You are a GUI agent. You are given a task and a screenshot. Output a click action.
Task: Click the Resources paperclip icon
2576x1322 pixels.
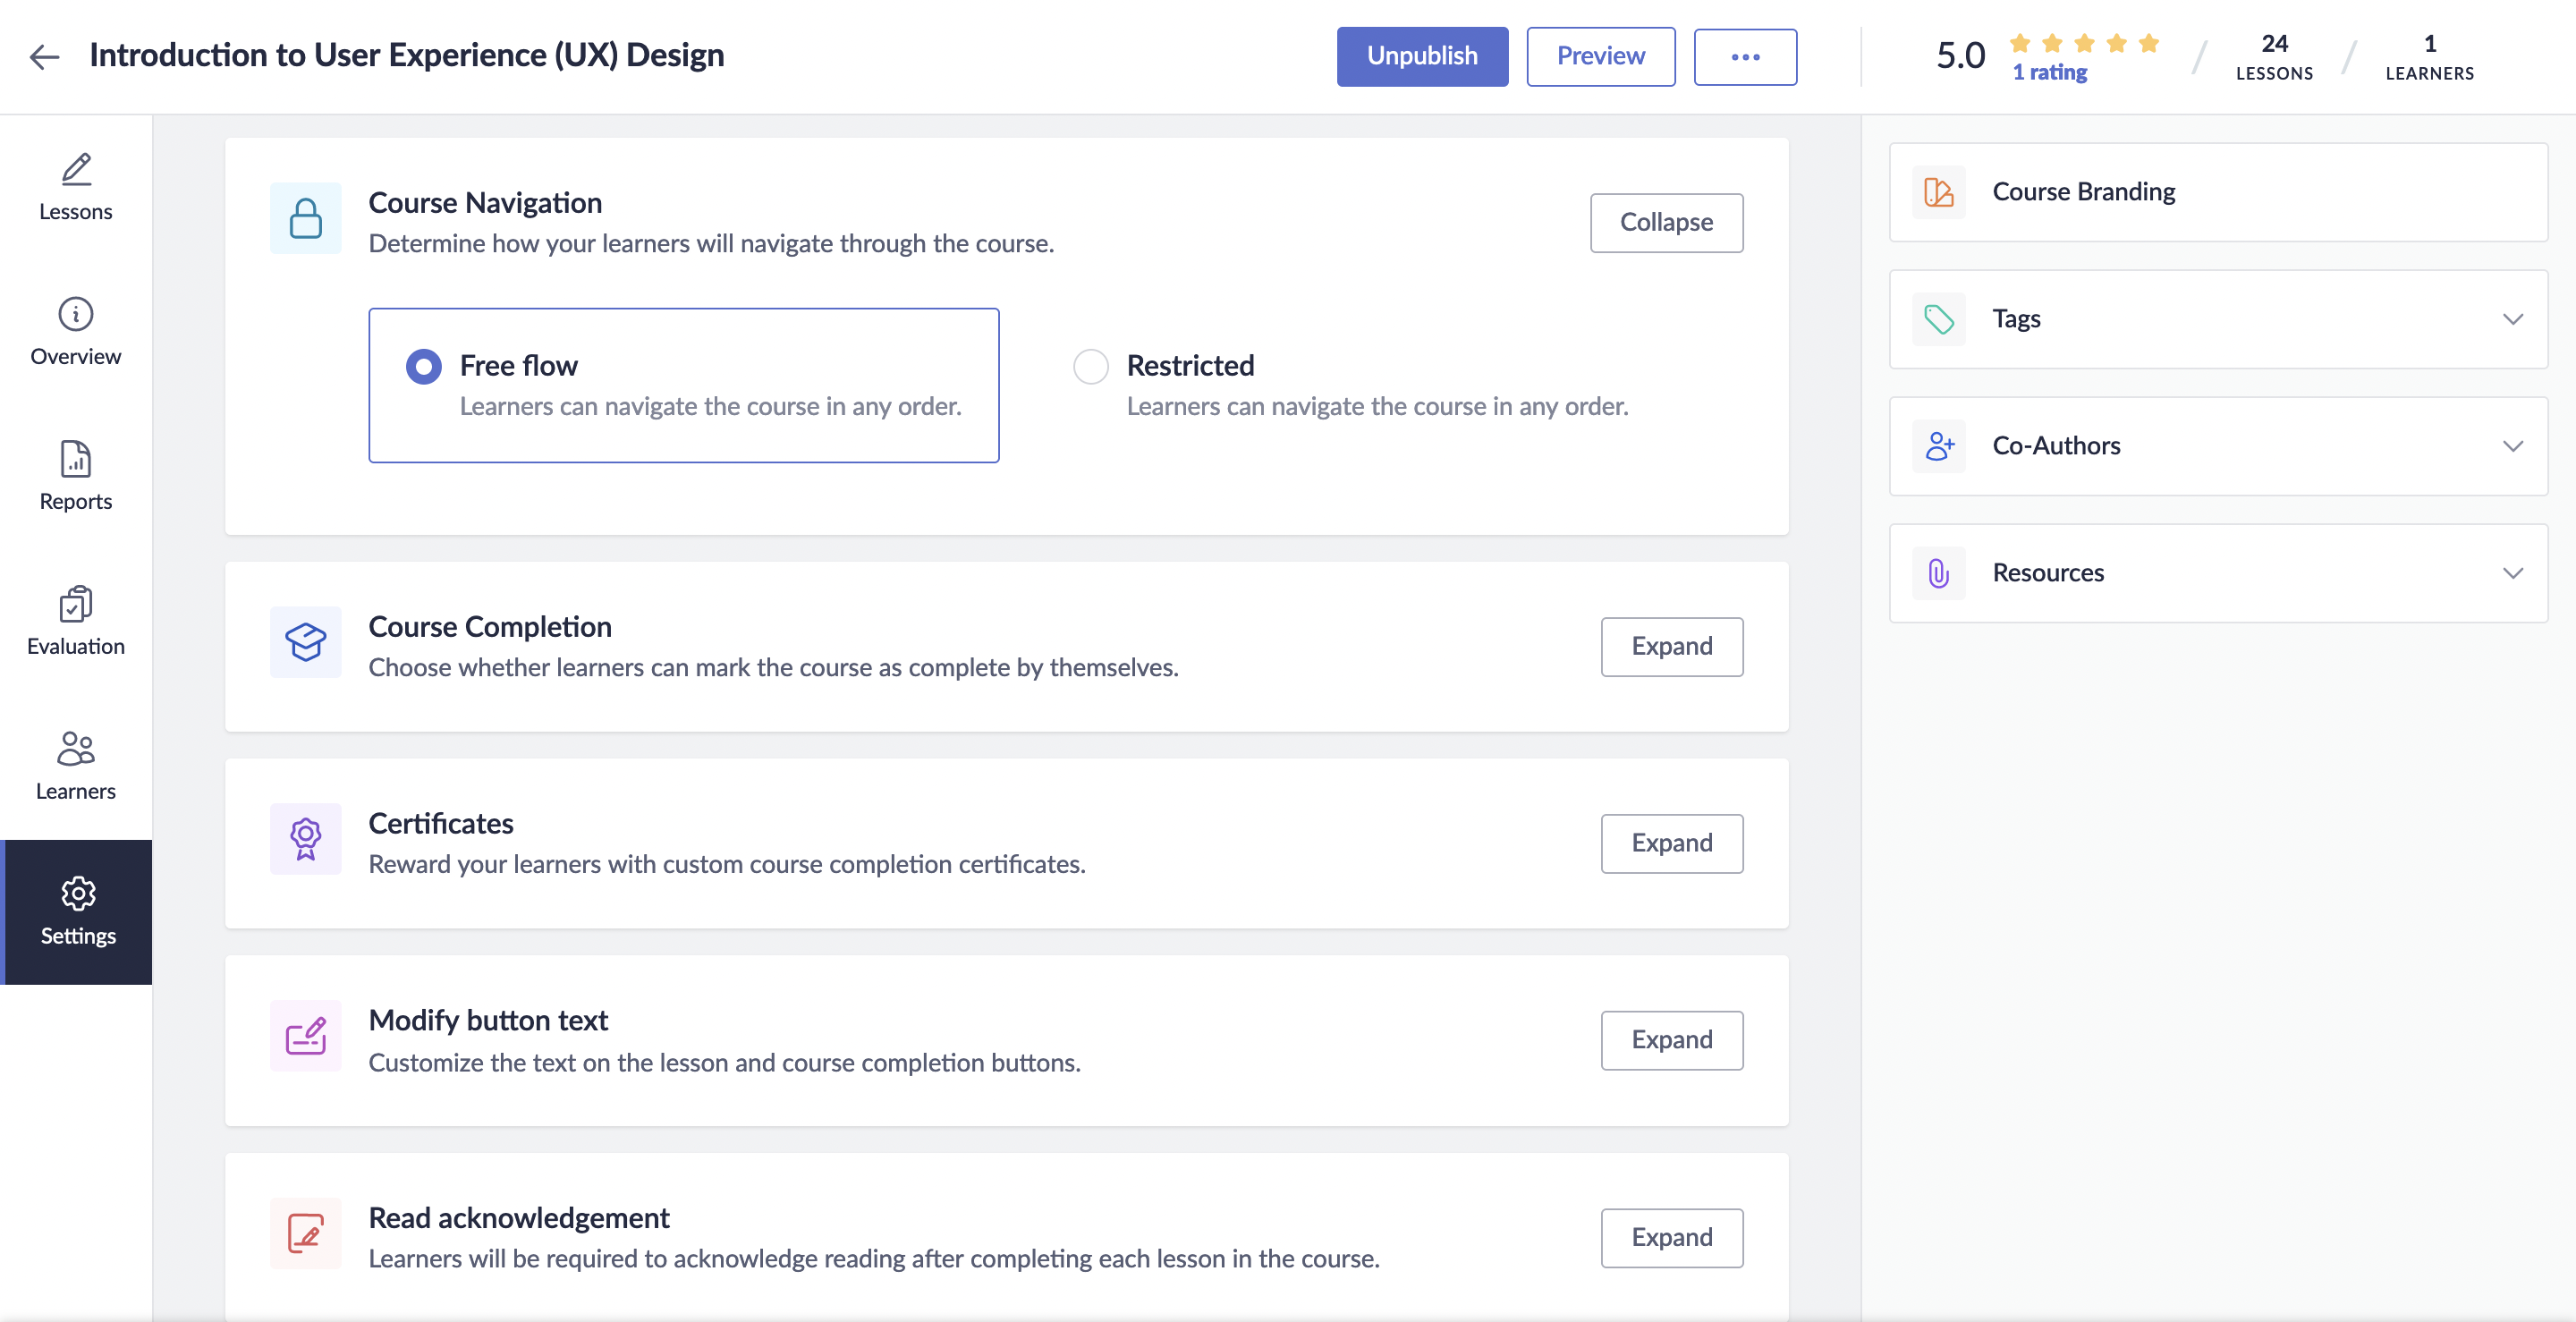(1938, 573)
